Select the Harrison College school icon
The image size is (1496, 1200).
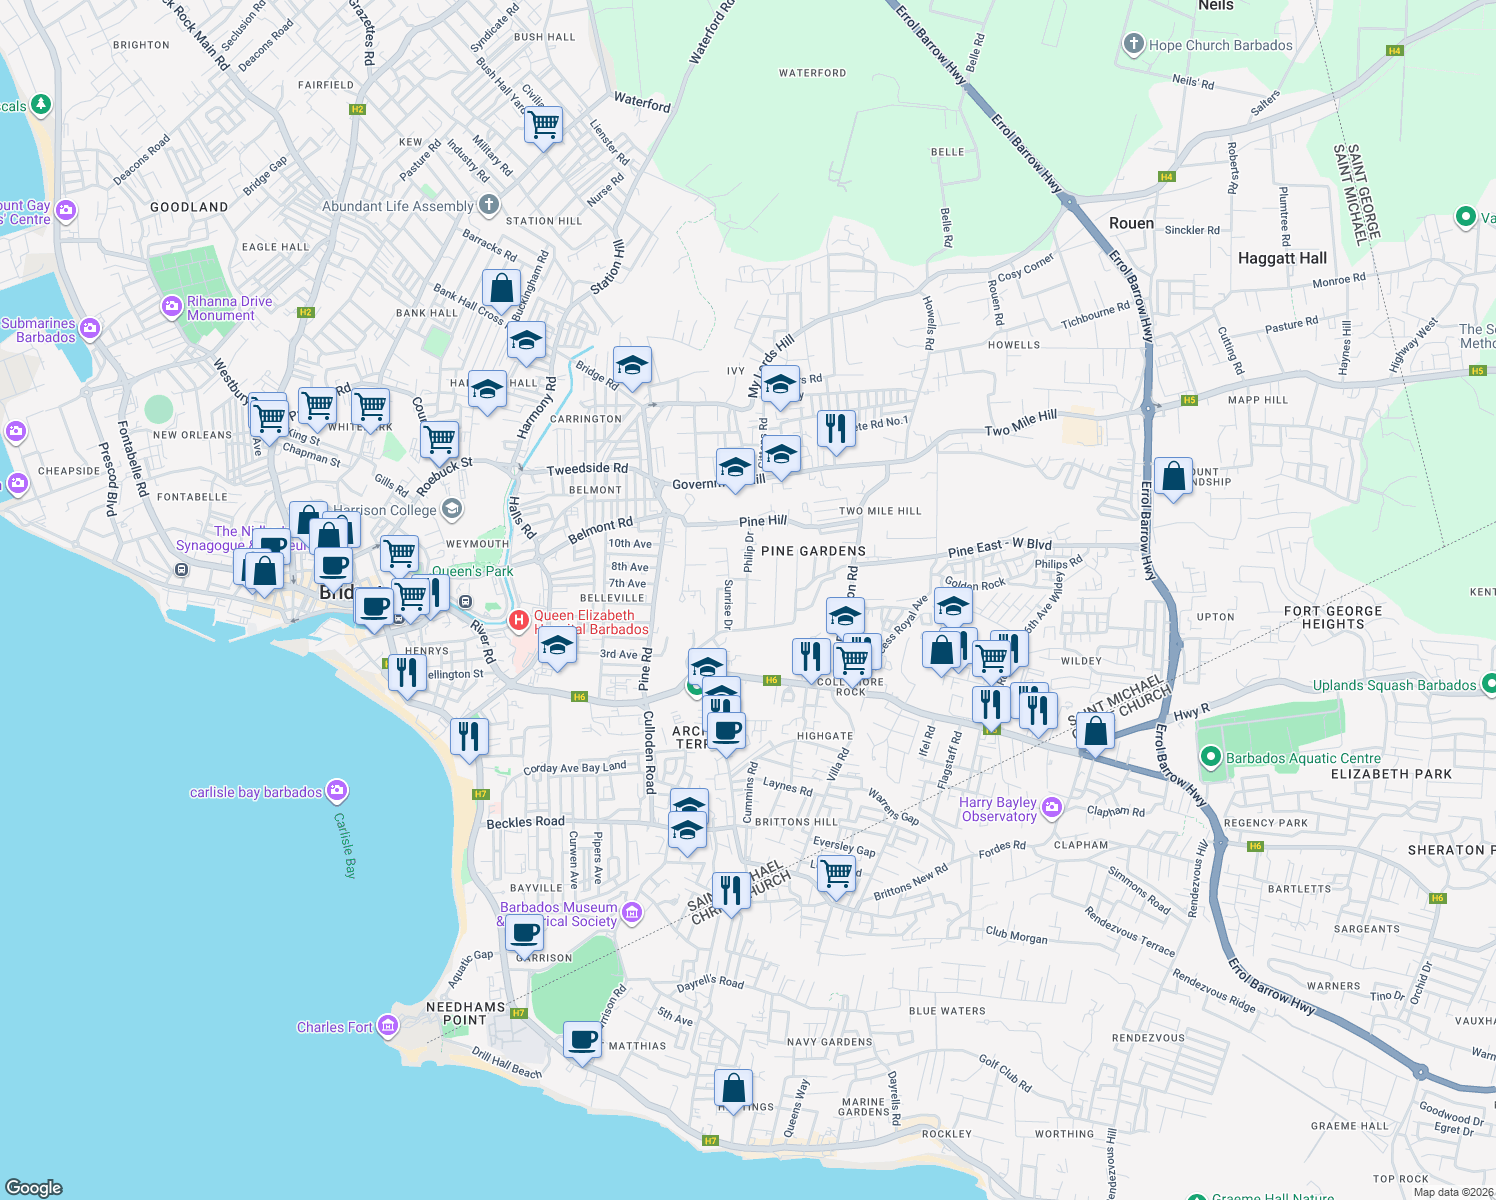(x=451, y=509)
